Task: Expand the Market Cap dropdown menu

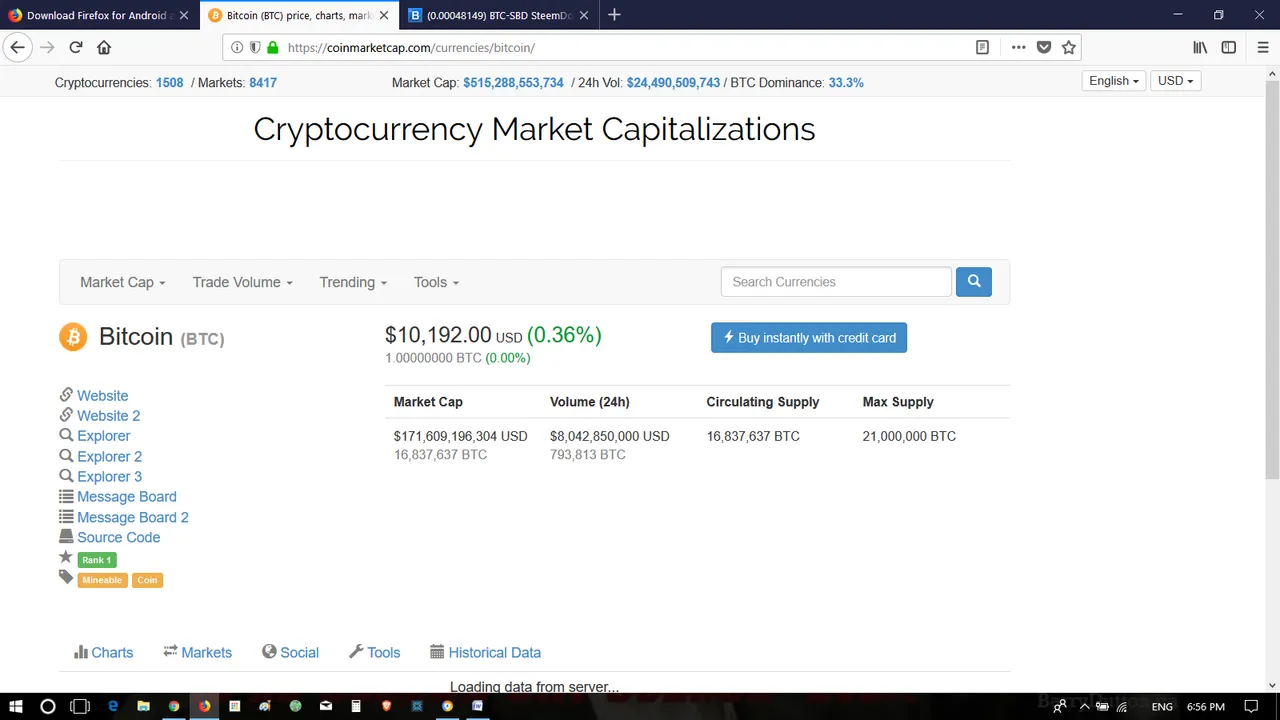Action: point(122,282)
